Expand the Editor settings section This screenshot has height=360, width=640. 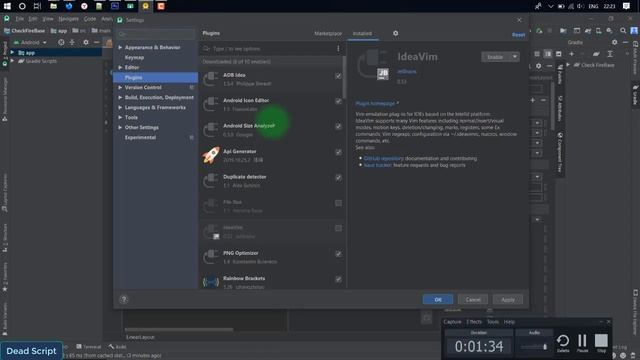(120, 67)
